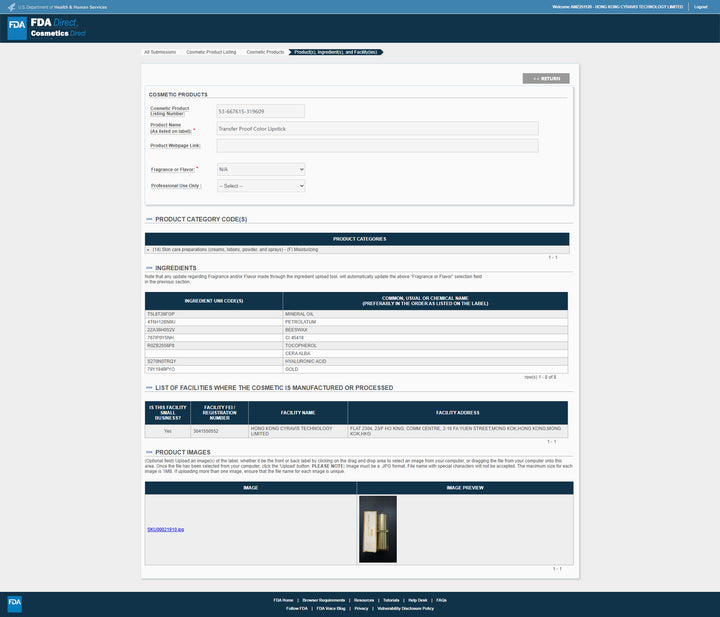The width and height of the screenshot is (720, 617).
Task: Open the Professional Use Only dropdown
Action: tap(261, 186)
